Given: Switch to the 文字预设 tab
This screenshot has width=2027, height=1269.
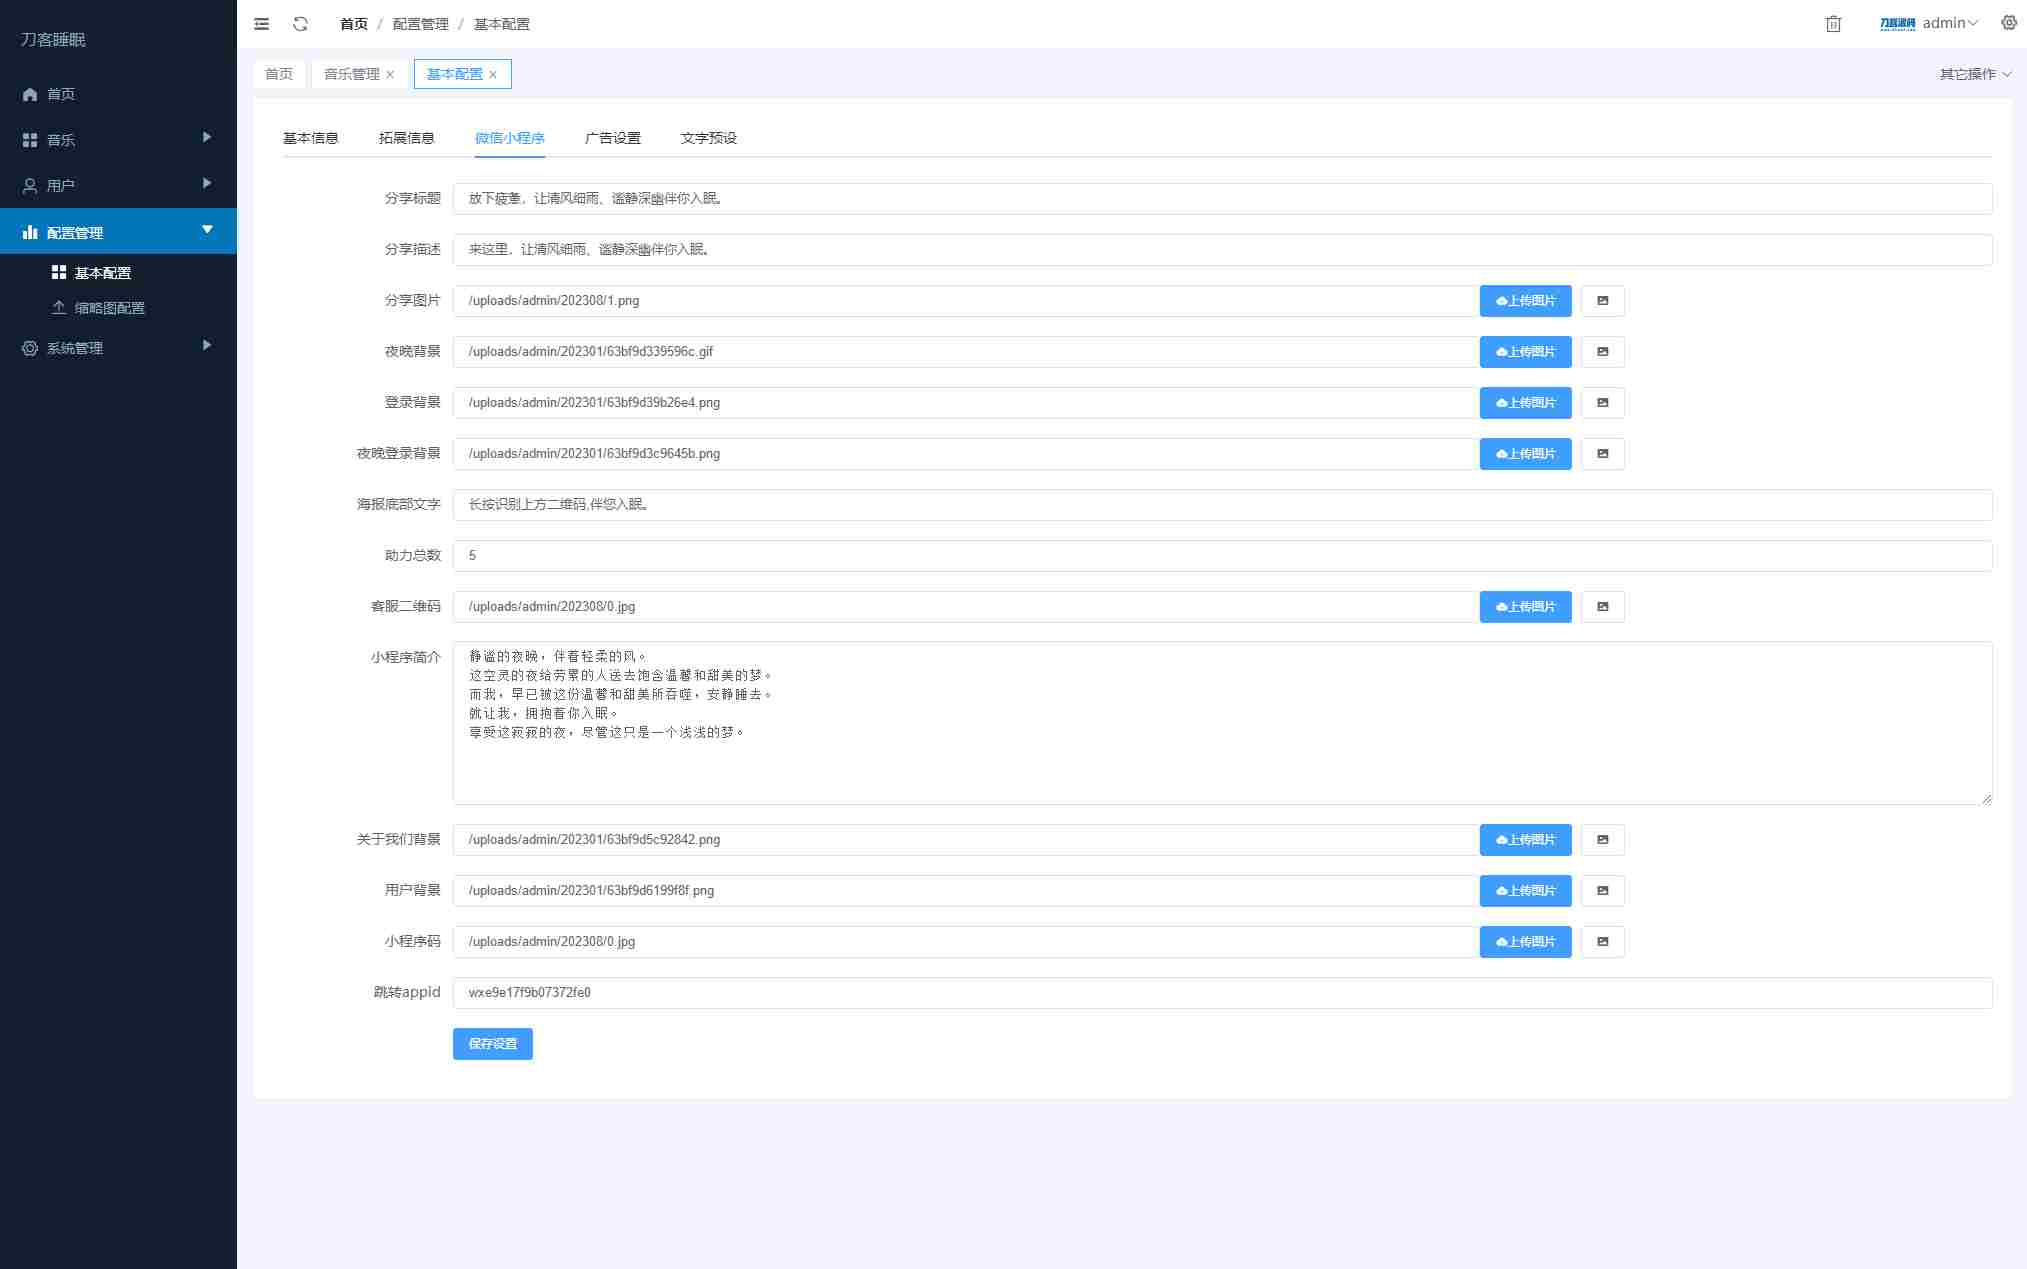Looking at the screenshot, I should point(710,138).
